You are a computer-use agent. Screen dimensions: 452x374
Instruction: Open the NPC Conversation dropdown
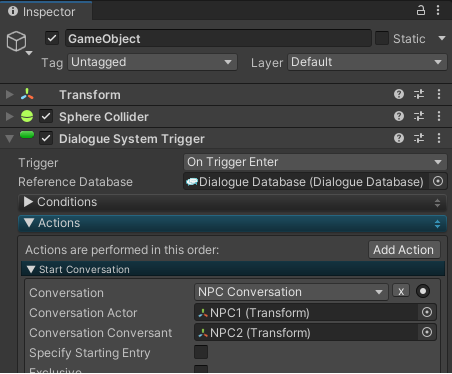click(291, 292)
